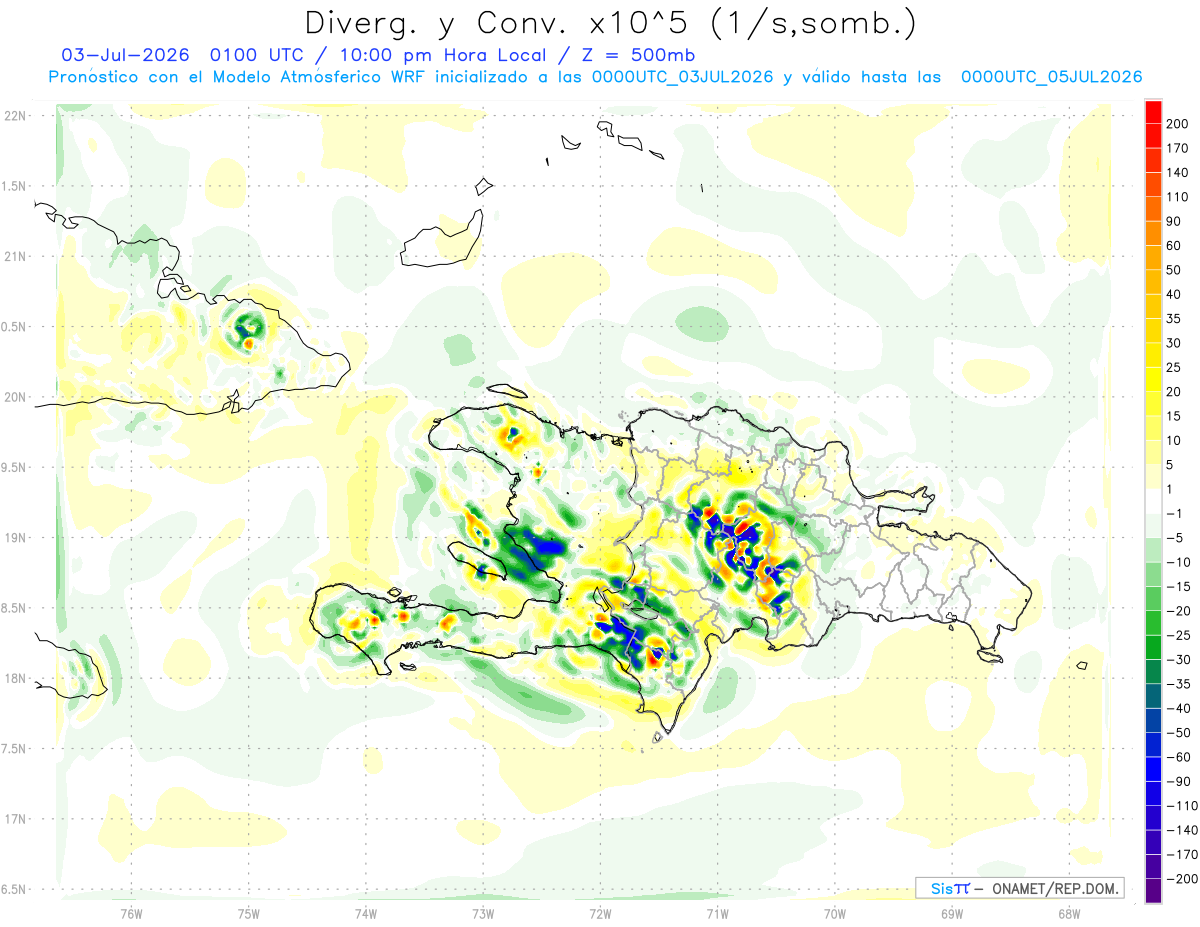Image resolution: width=1200 pixels, height=927 pixels.
Task: Click the '22N' latitude label
Action: (x=14, y=116)
